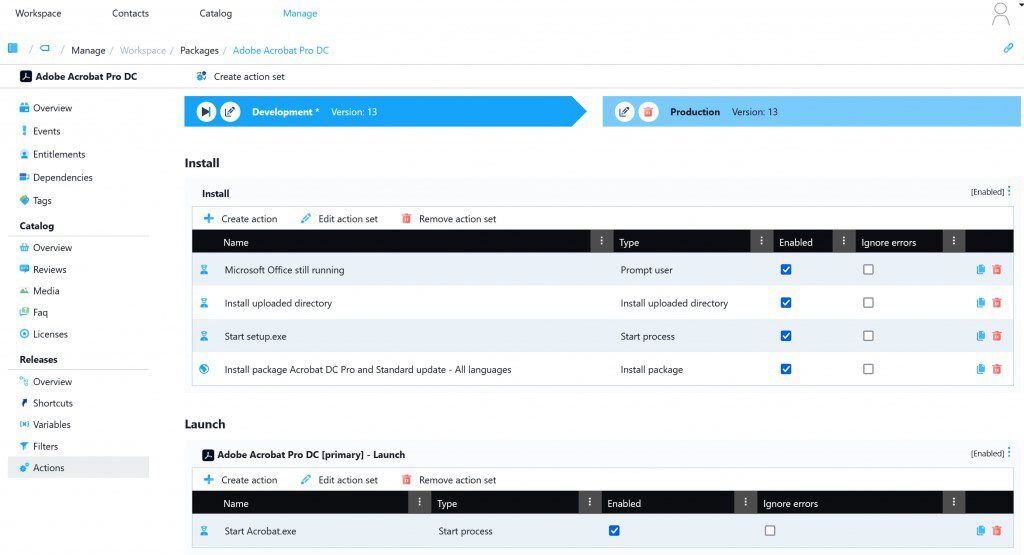
Task: Open Name column menu in Install table
Action: pyautogui.click(x=601, y=241)
